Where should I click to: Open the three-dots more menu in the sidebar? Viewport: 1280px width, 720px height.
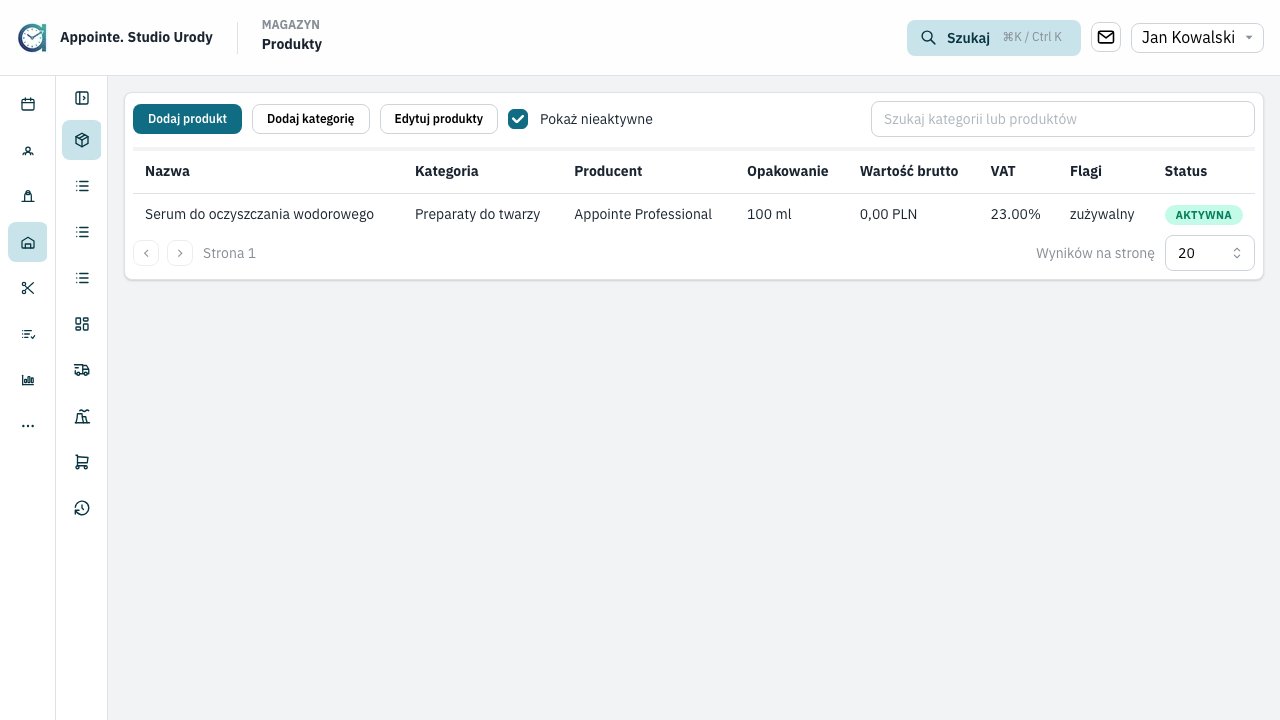(28, 426)
